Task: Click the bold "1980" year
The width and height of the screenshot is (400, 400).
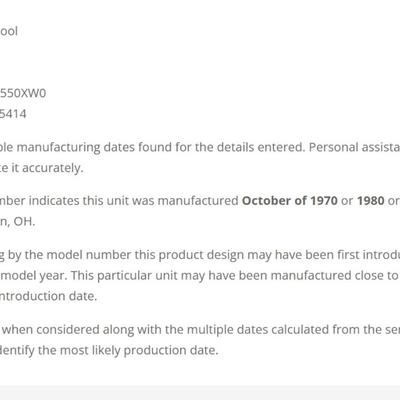Action: click(x=371, y=201)
